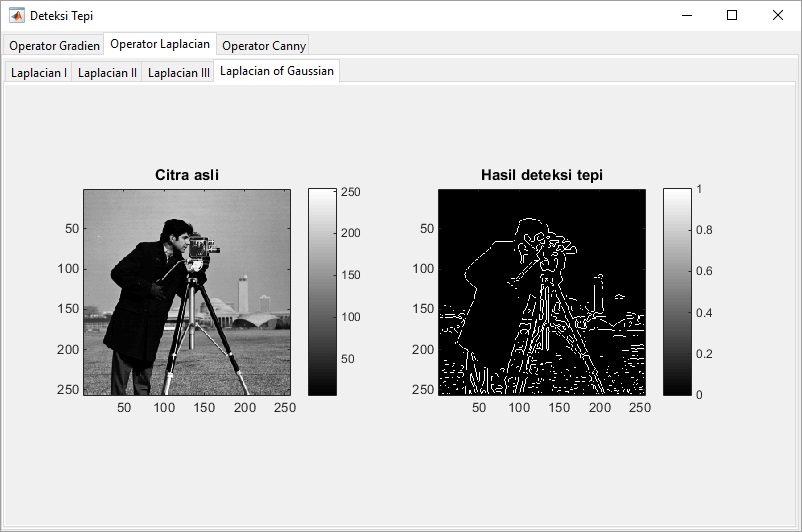Select the Laplacian II sub-tab
This screenshot has height=532, width=802.
pos(107,73)
